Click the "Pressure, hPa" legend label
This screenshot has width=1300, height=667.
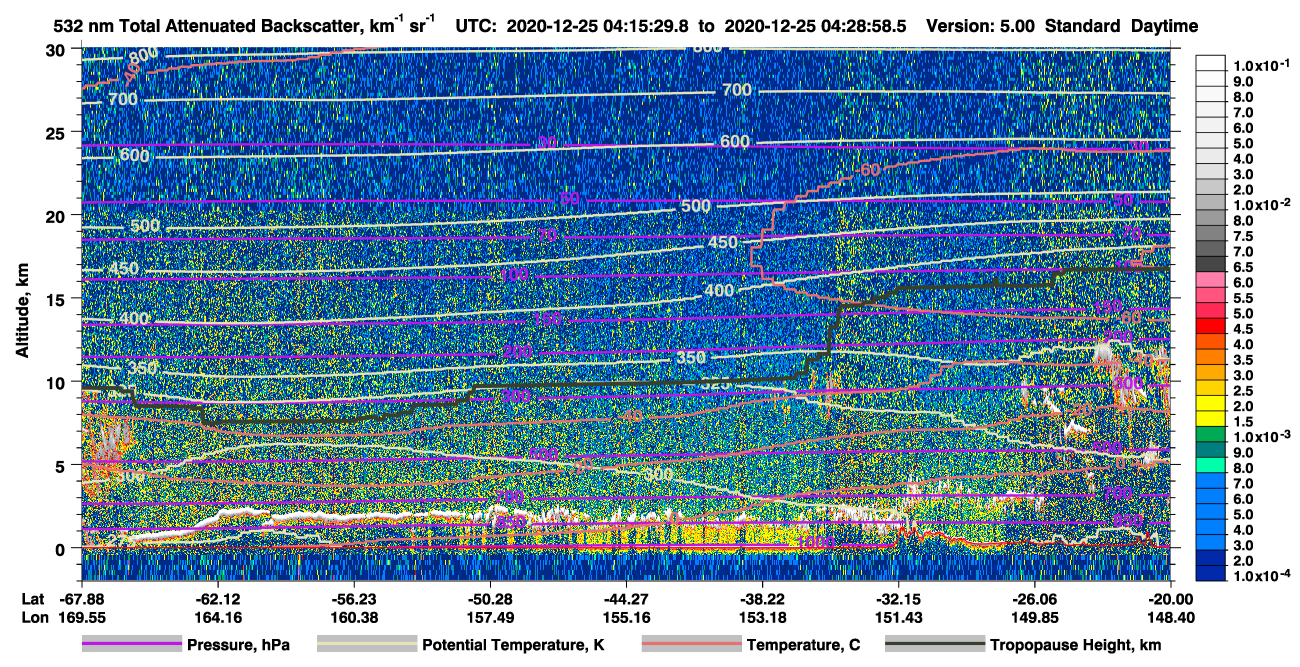tap(237, 645)
